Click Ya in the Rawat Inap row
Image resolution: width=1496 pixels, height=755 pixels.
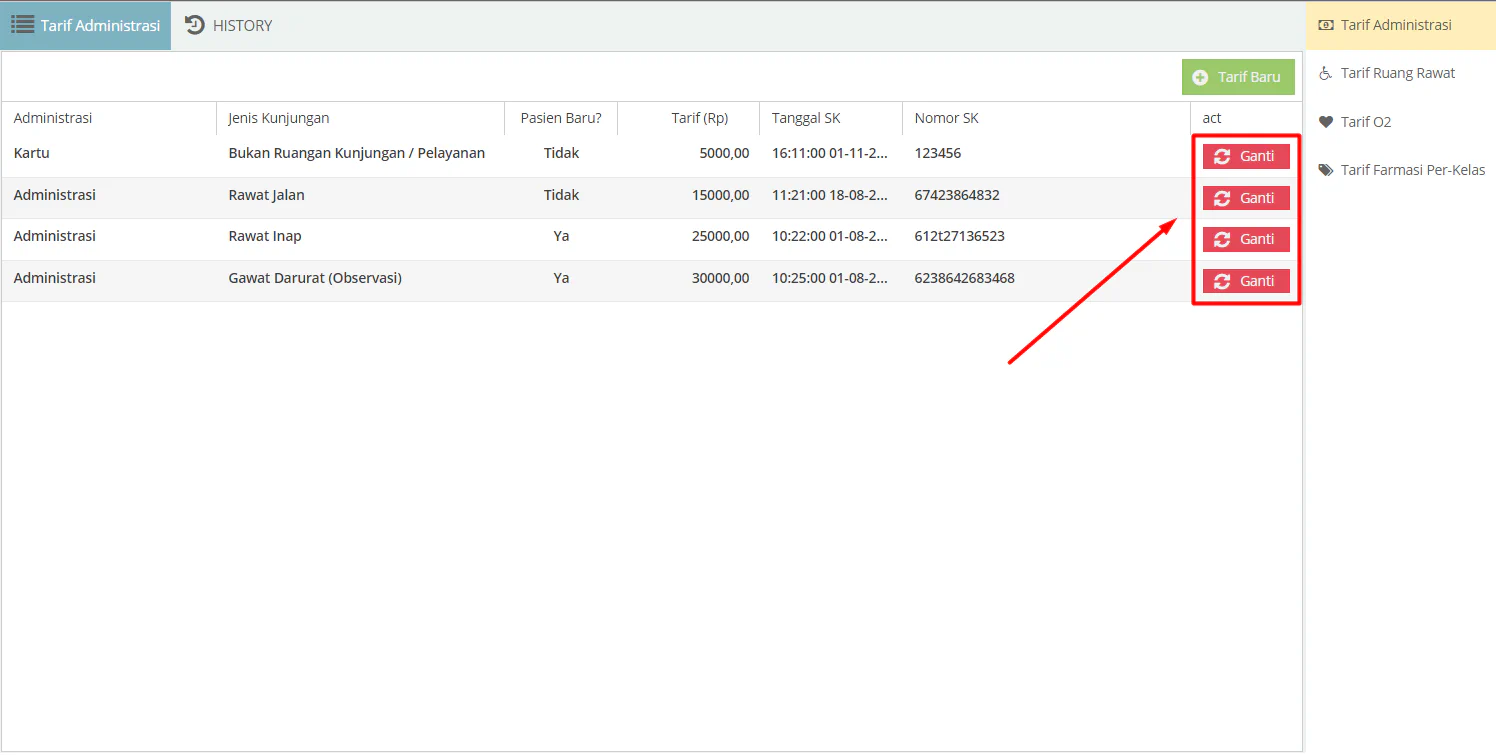pos(561,236)
